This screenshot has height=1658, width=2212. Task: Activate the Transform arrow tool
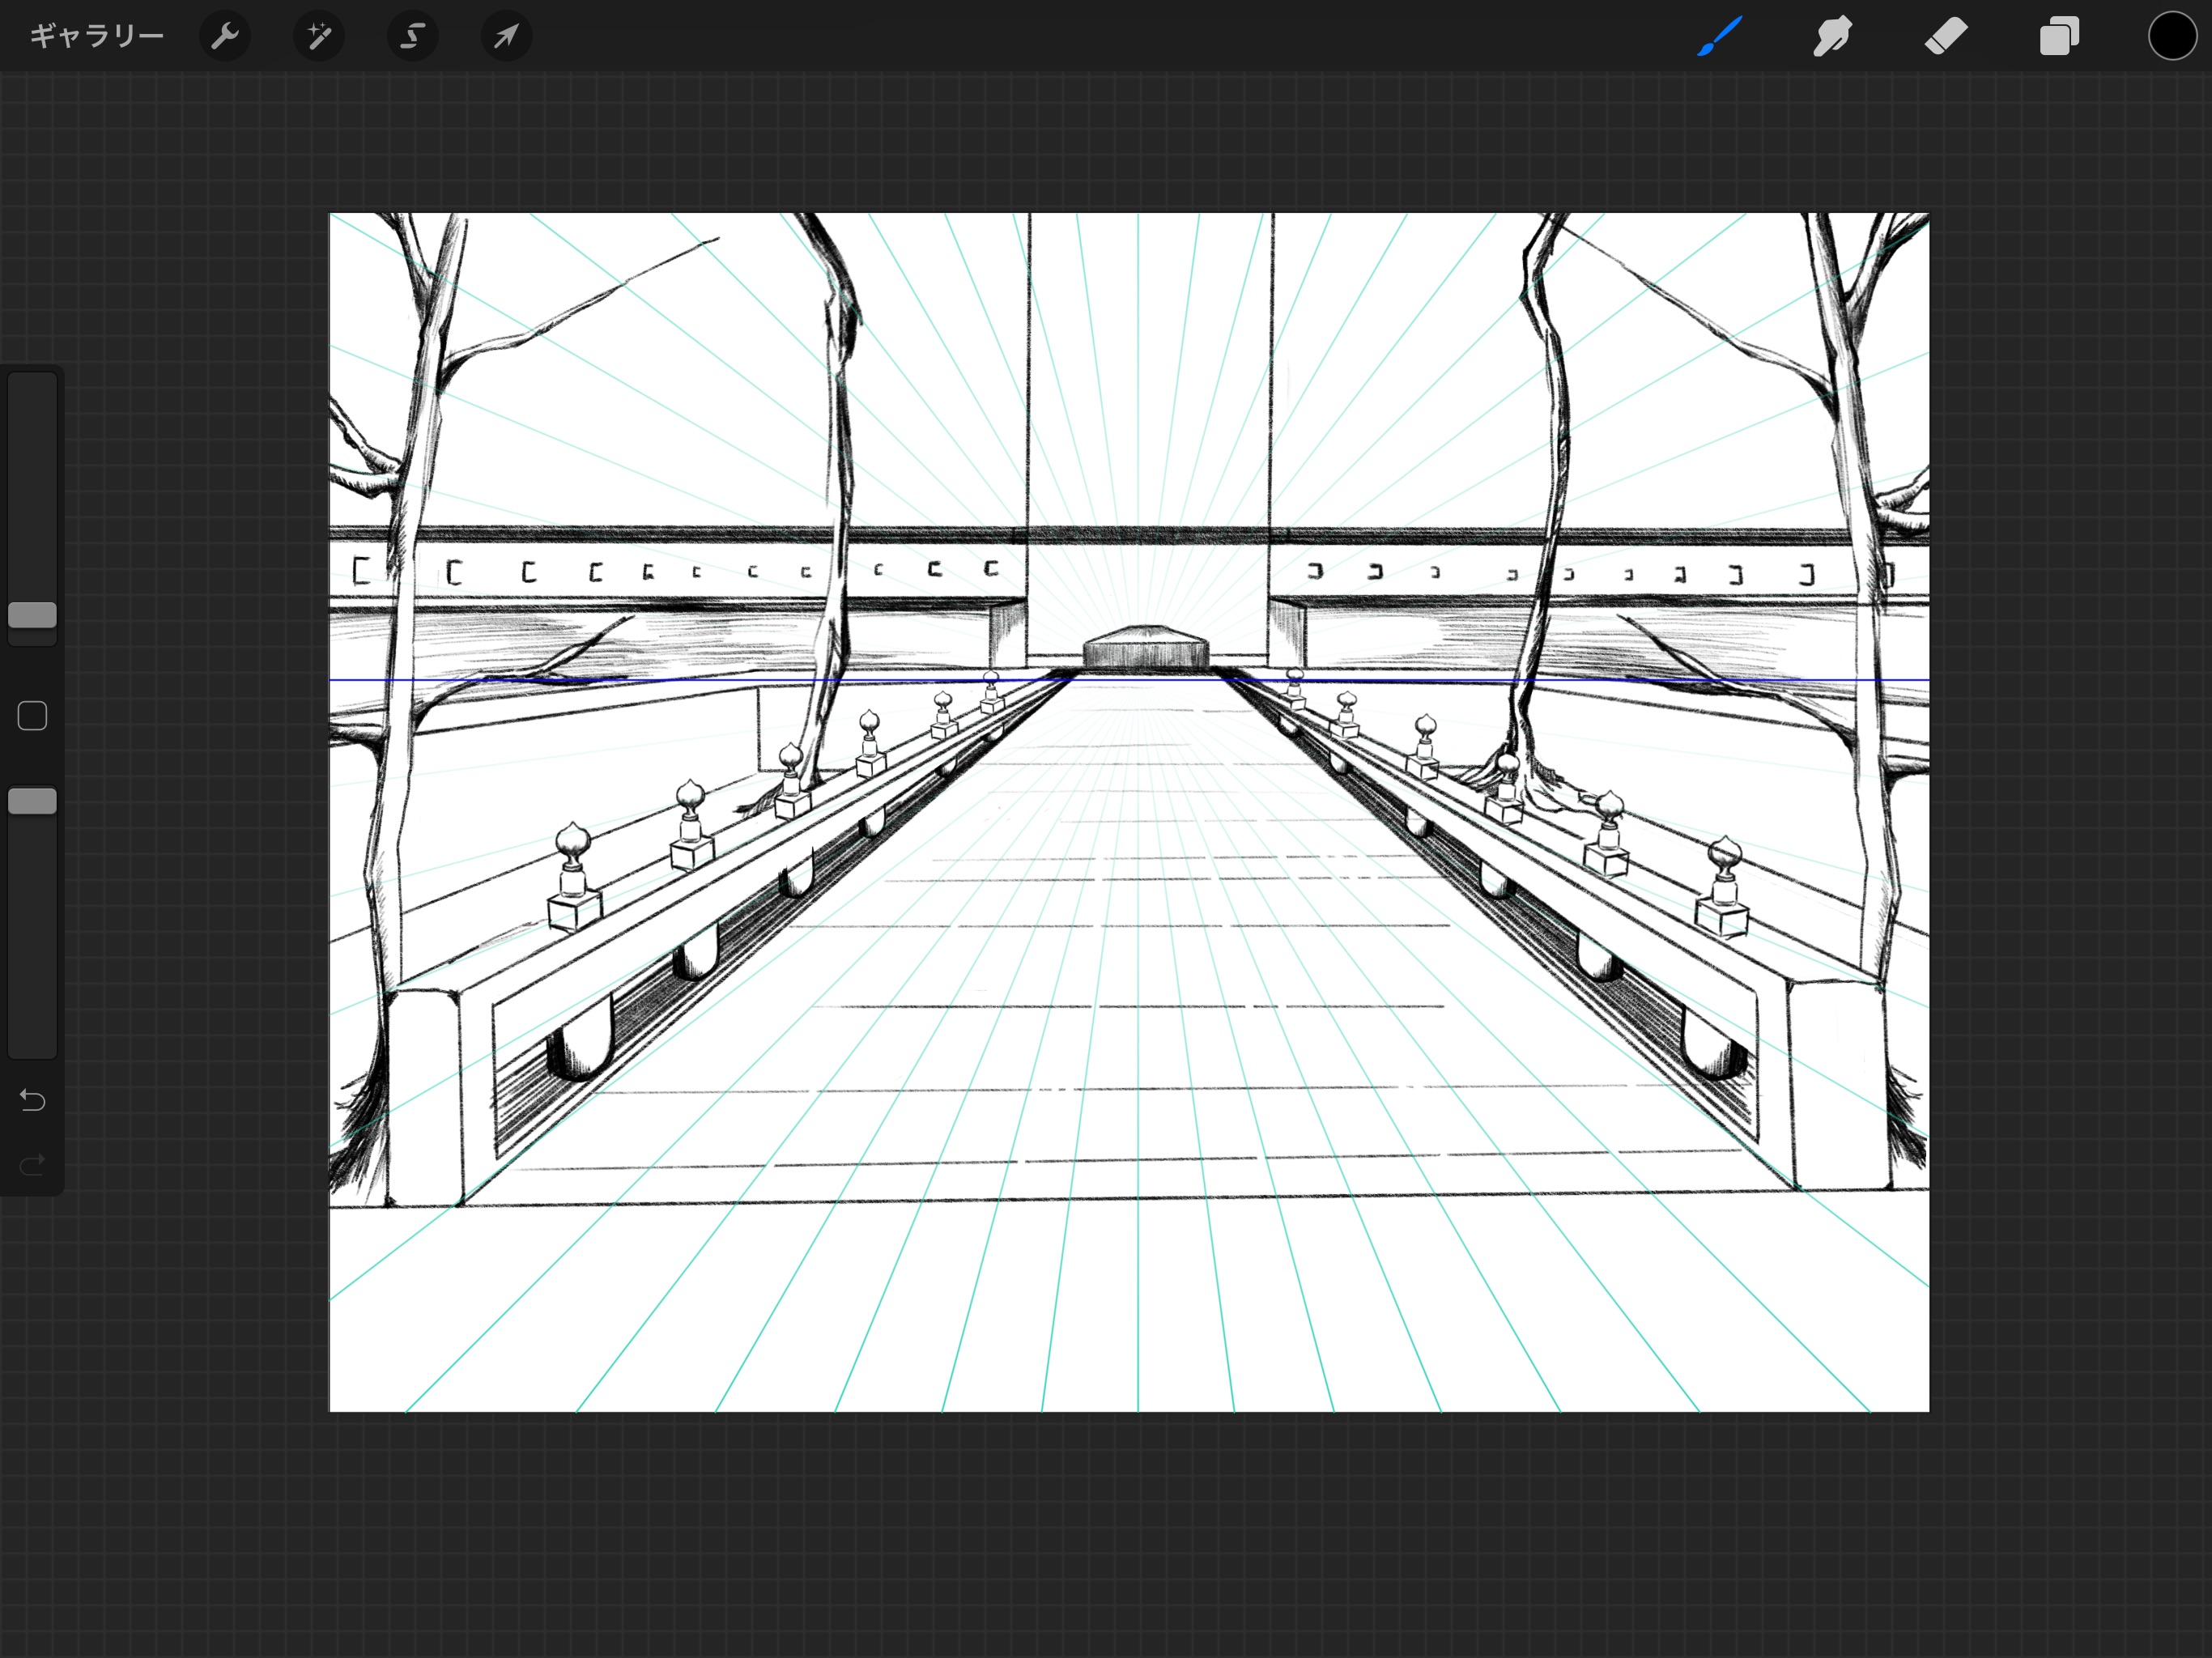(x=507, y=36)
